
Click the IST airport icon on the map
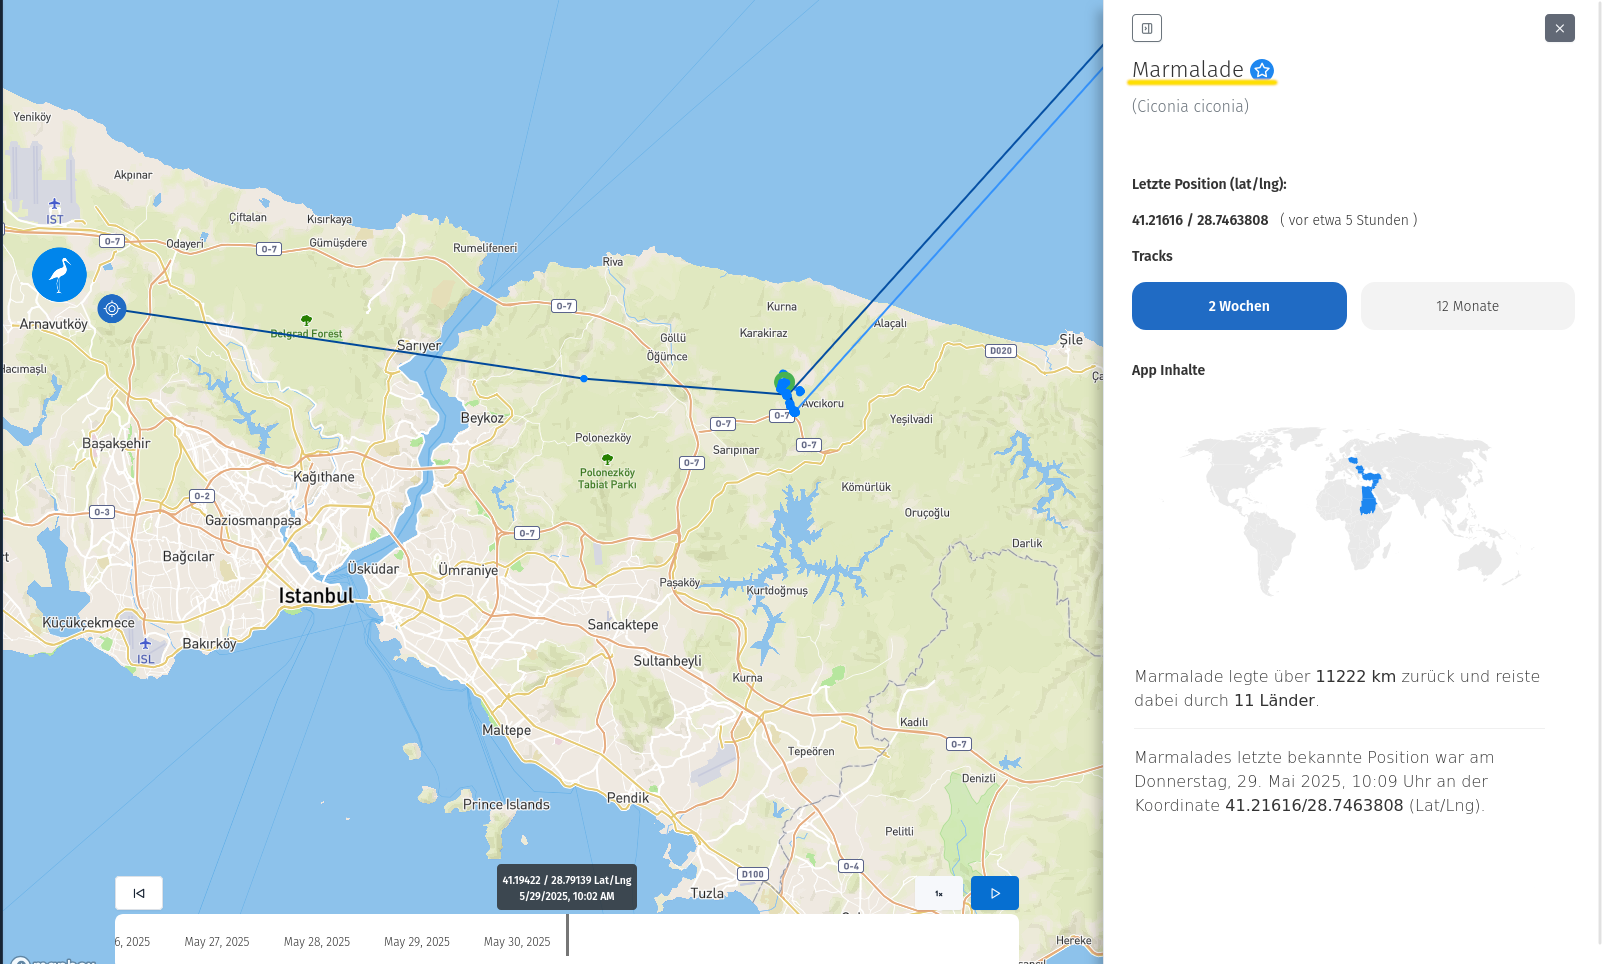click(54, 205)
